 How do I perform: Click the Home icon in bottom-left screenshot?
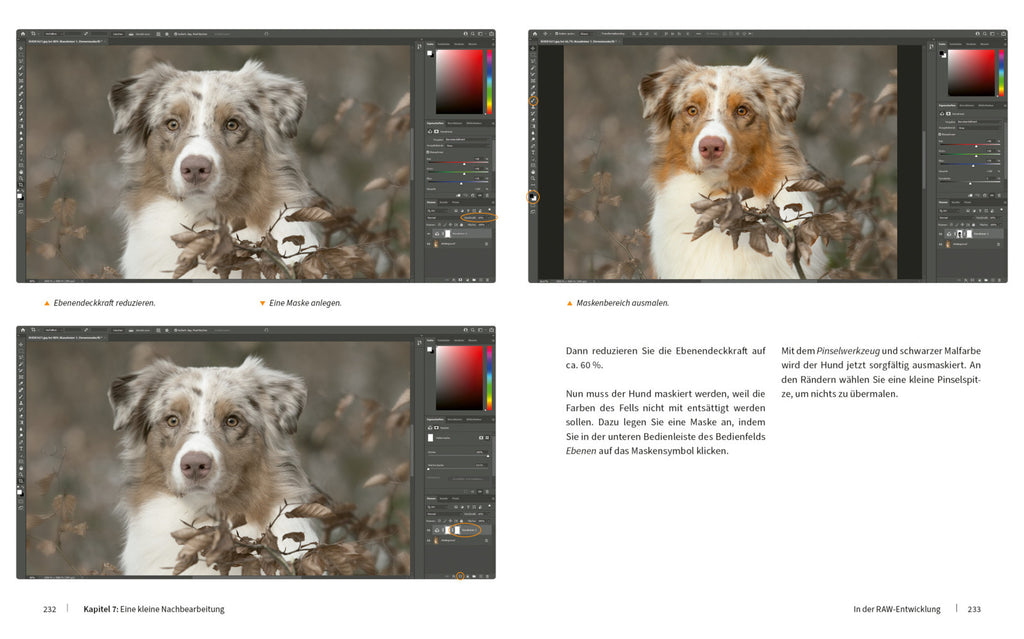(x=22, y=330)
